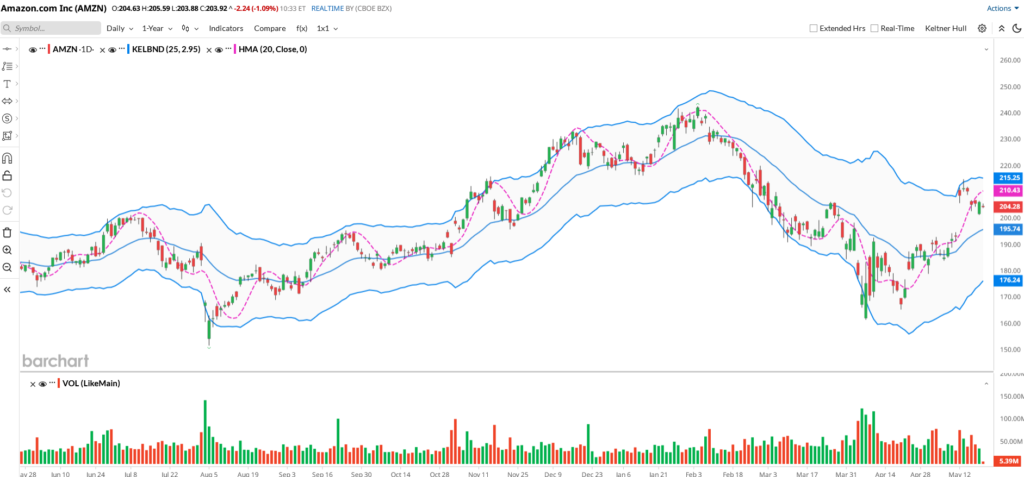Check the Real-Time checkbox
This screenshot has height=477, width=1024.
pyautogui.click(x=875, y=28)
